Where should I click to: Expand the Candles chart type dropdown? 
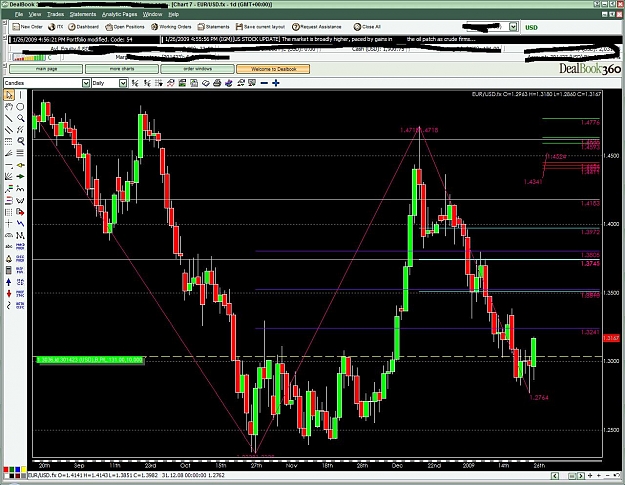click(86, 83)
